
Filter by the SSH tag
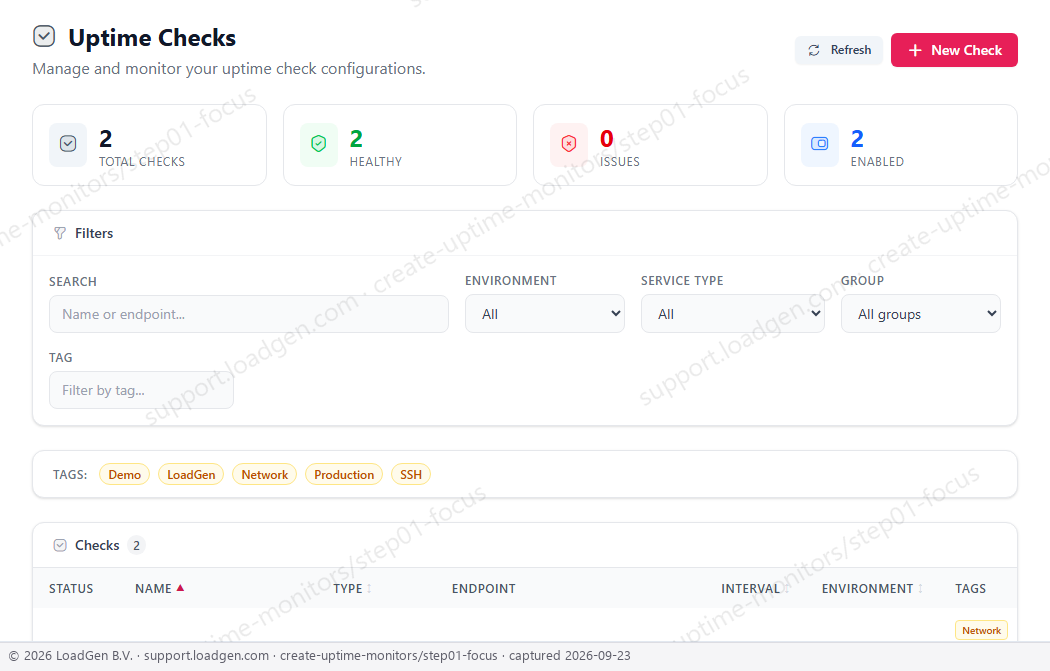[410, 474]
